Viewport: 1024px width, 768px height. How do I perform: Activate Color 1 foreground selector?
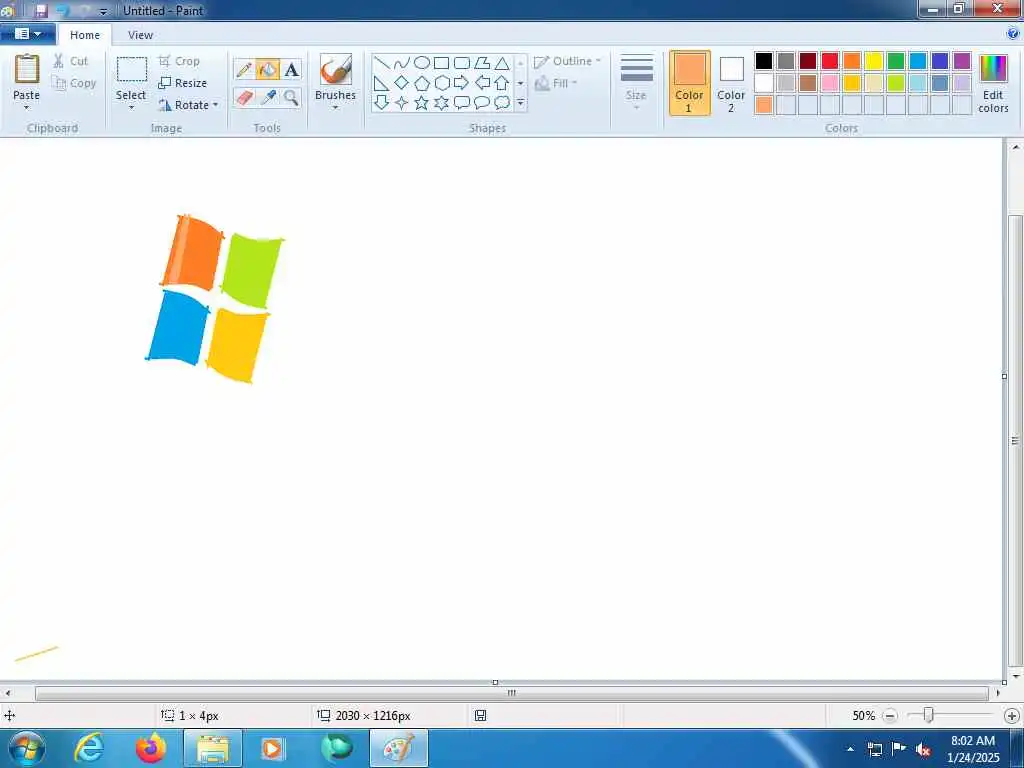point(690,84)
